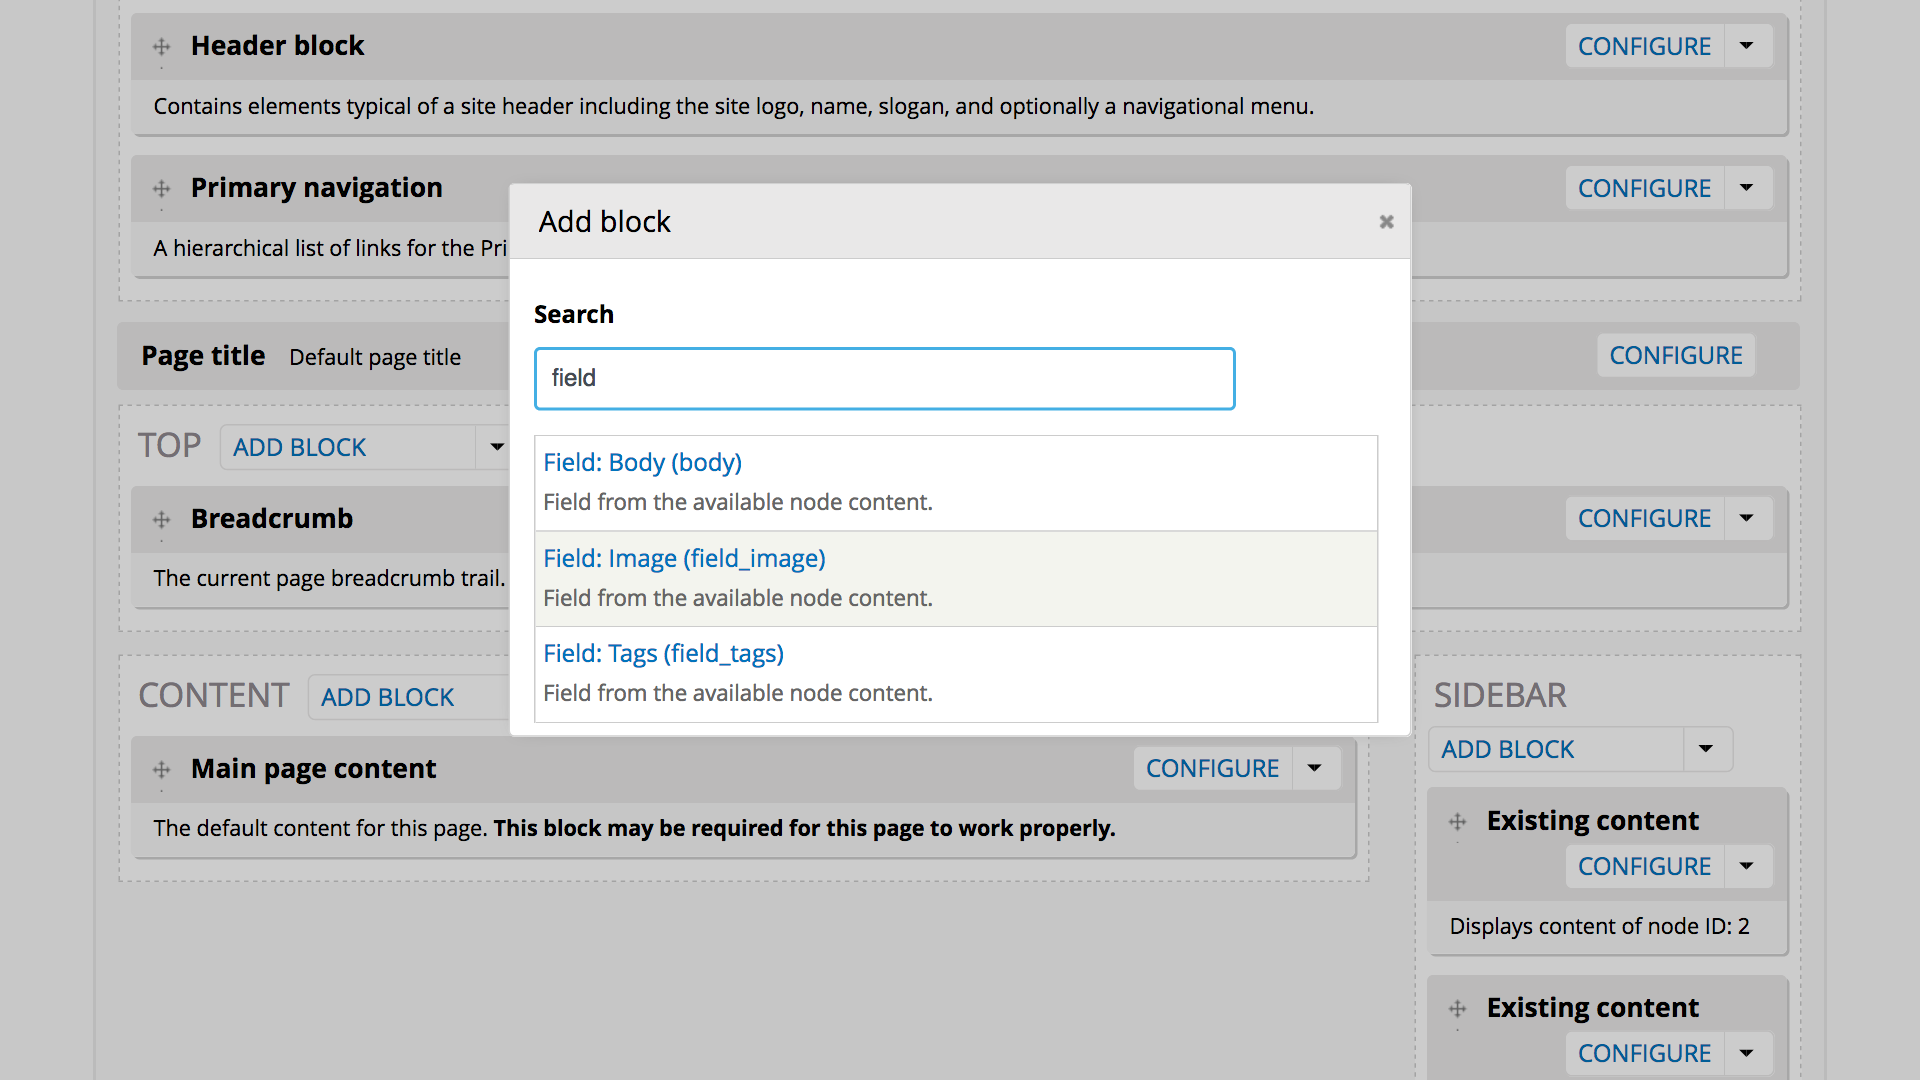Viewport: 1920px width, 1080px height.
Task: Open Top region Add Block dropdown arrow
Action: tap(497, 447)
